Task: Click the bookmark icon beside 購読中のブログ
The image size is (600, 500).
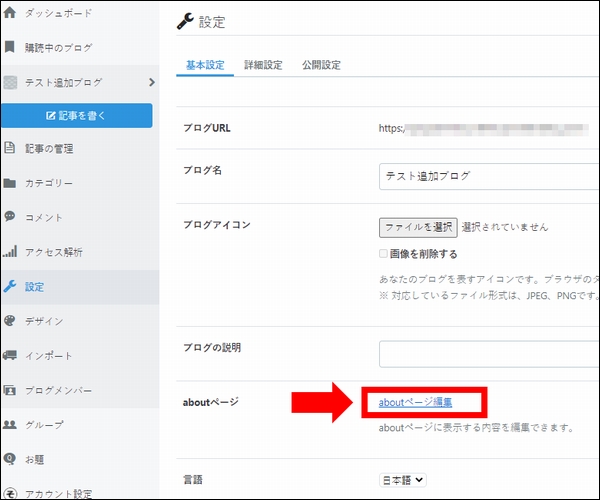Action: (10, 47)
